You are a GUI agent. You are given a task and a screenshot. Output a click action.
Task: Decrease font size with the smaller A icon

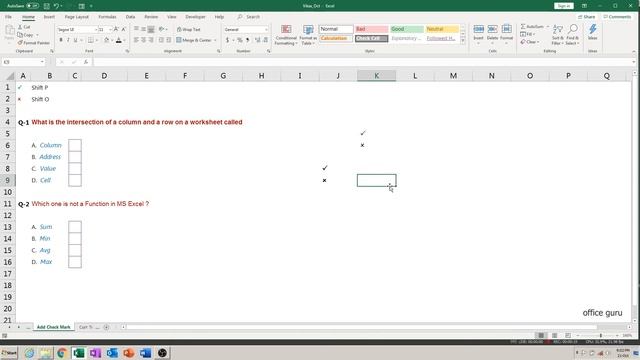(124, 29)
